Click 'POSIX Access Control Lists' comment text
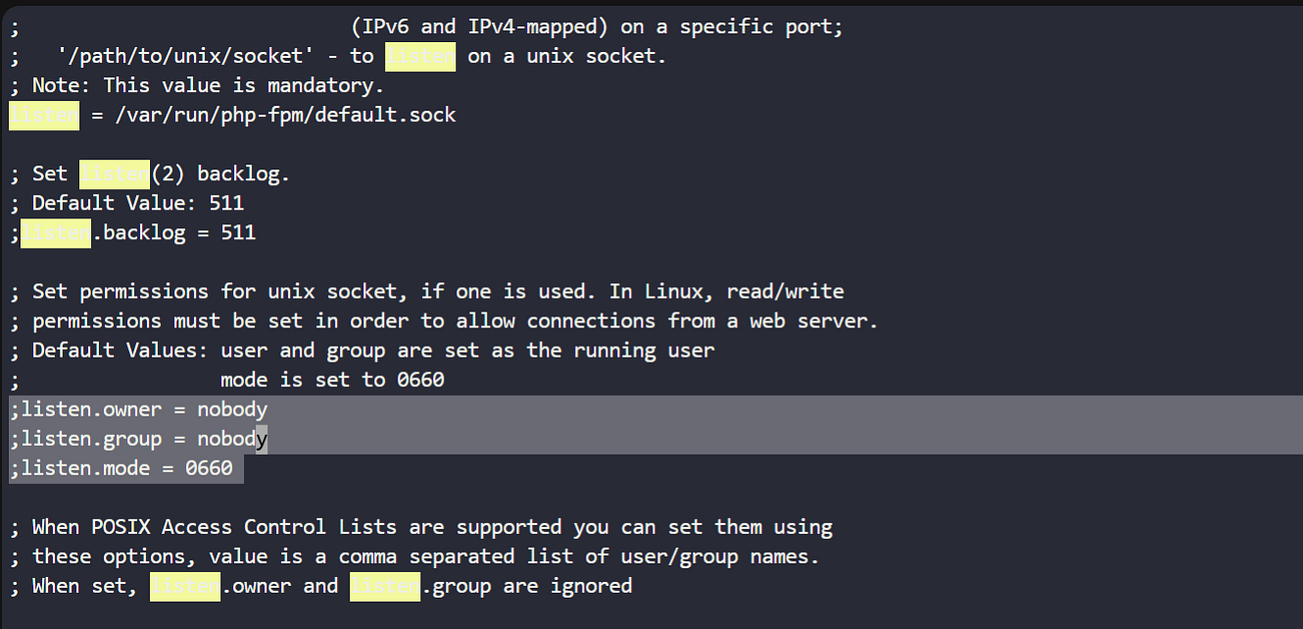Viewport: 1303px width, 629px height. 244,527
